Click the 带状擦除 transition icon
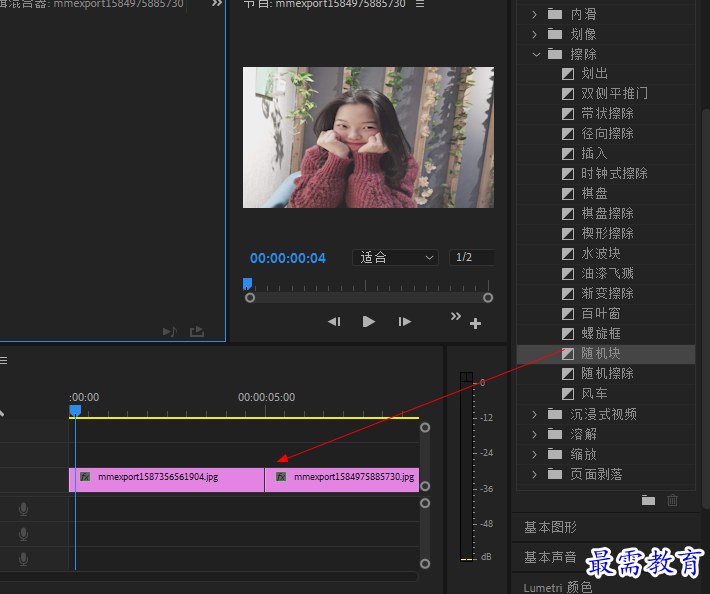 click(568, 114)
